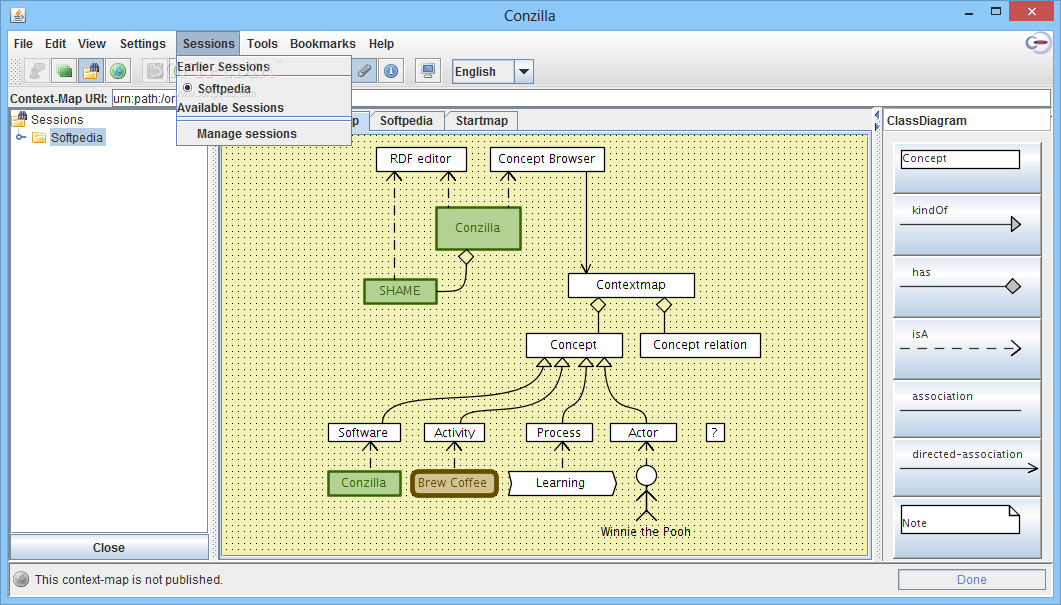Select the Brew Coffee node

453,483
